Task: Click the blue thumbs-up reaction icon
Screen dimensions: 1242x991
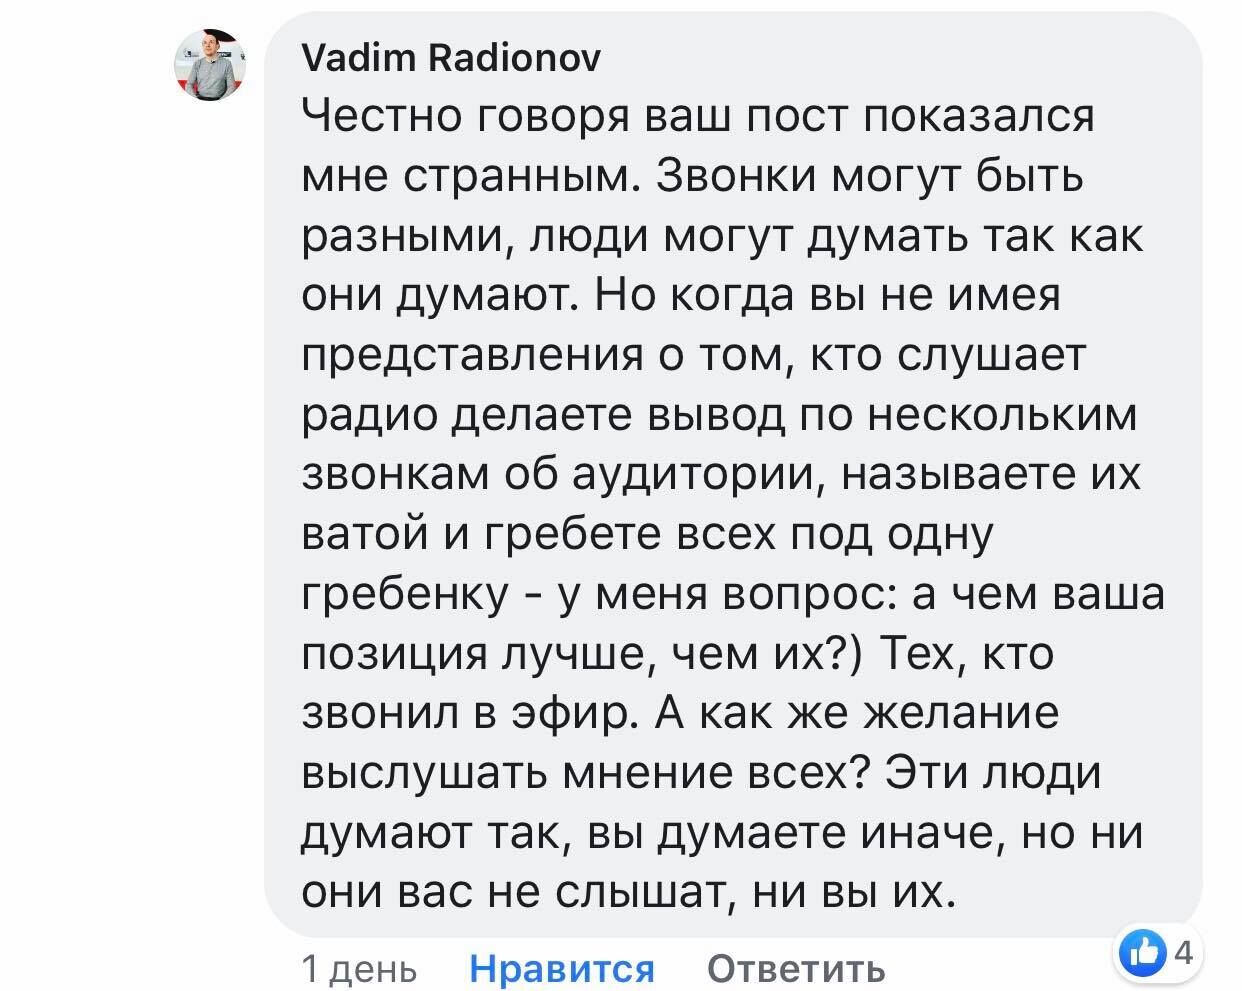Action: tap(1143, 953)
